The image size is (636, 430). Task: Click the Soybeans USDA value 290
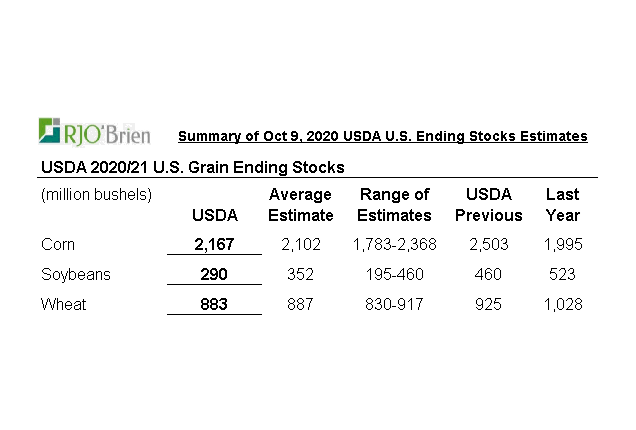coord(214,274)
